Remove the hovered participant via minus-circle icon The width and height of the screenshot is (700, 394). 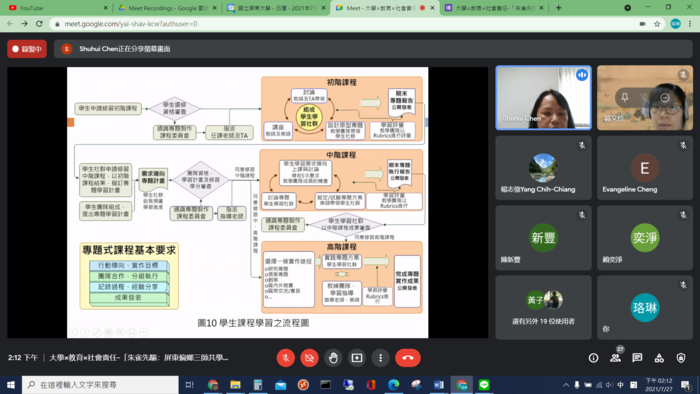(665, 97)
